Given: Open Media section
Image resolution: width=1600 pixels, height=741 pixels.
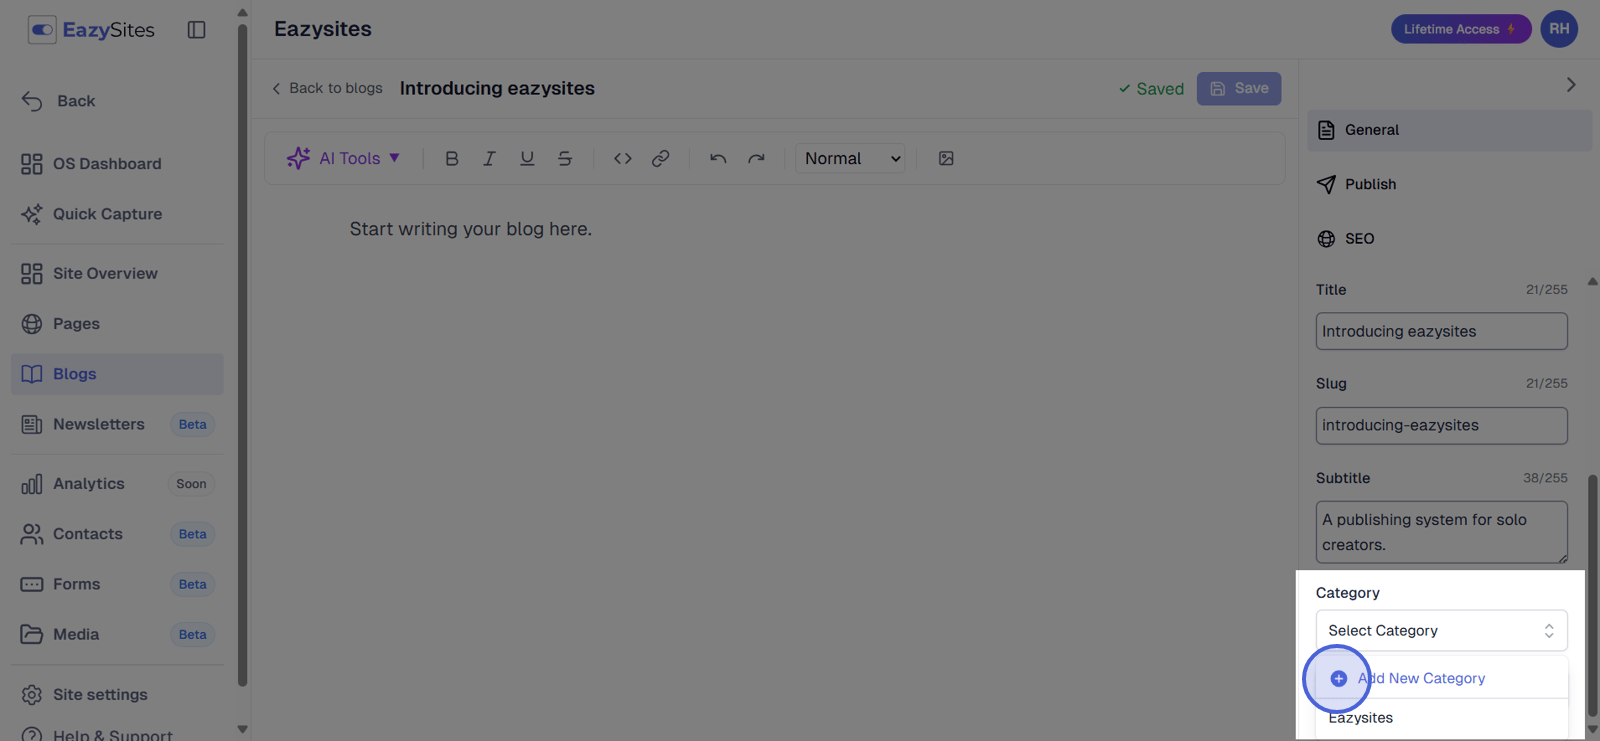Looking at the screenshot, I should [x=117, y=634].
